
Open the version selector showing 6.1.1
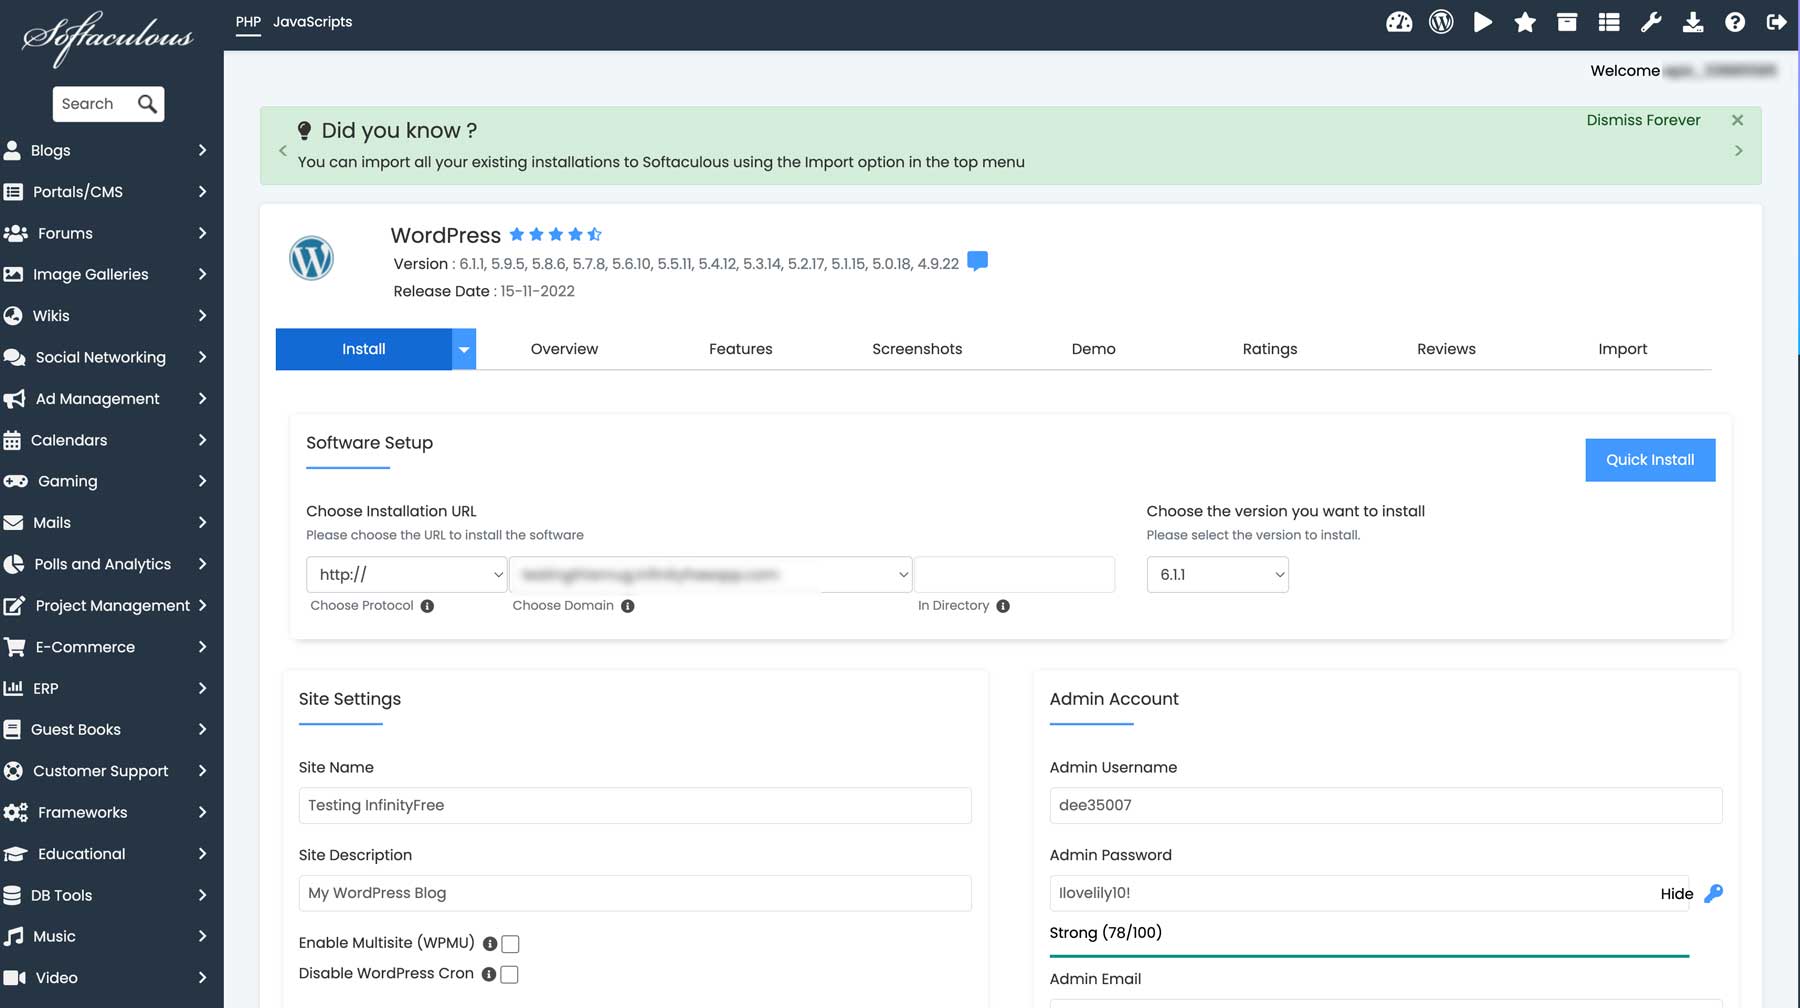(1217, 574)
